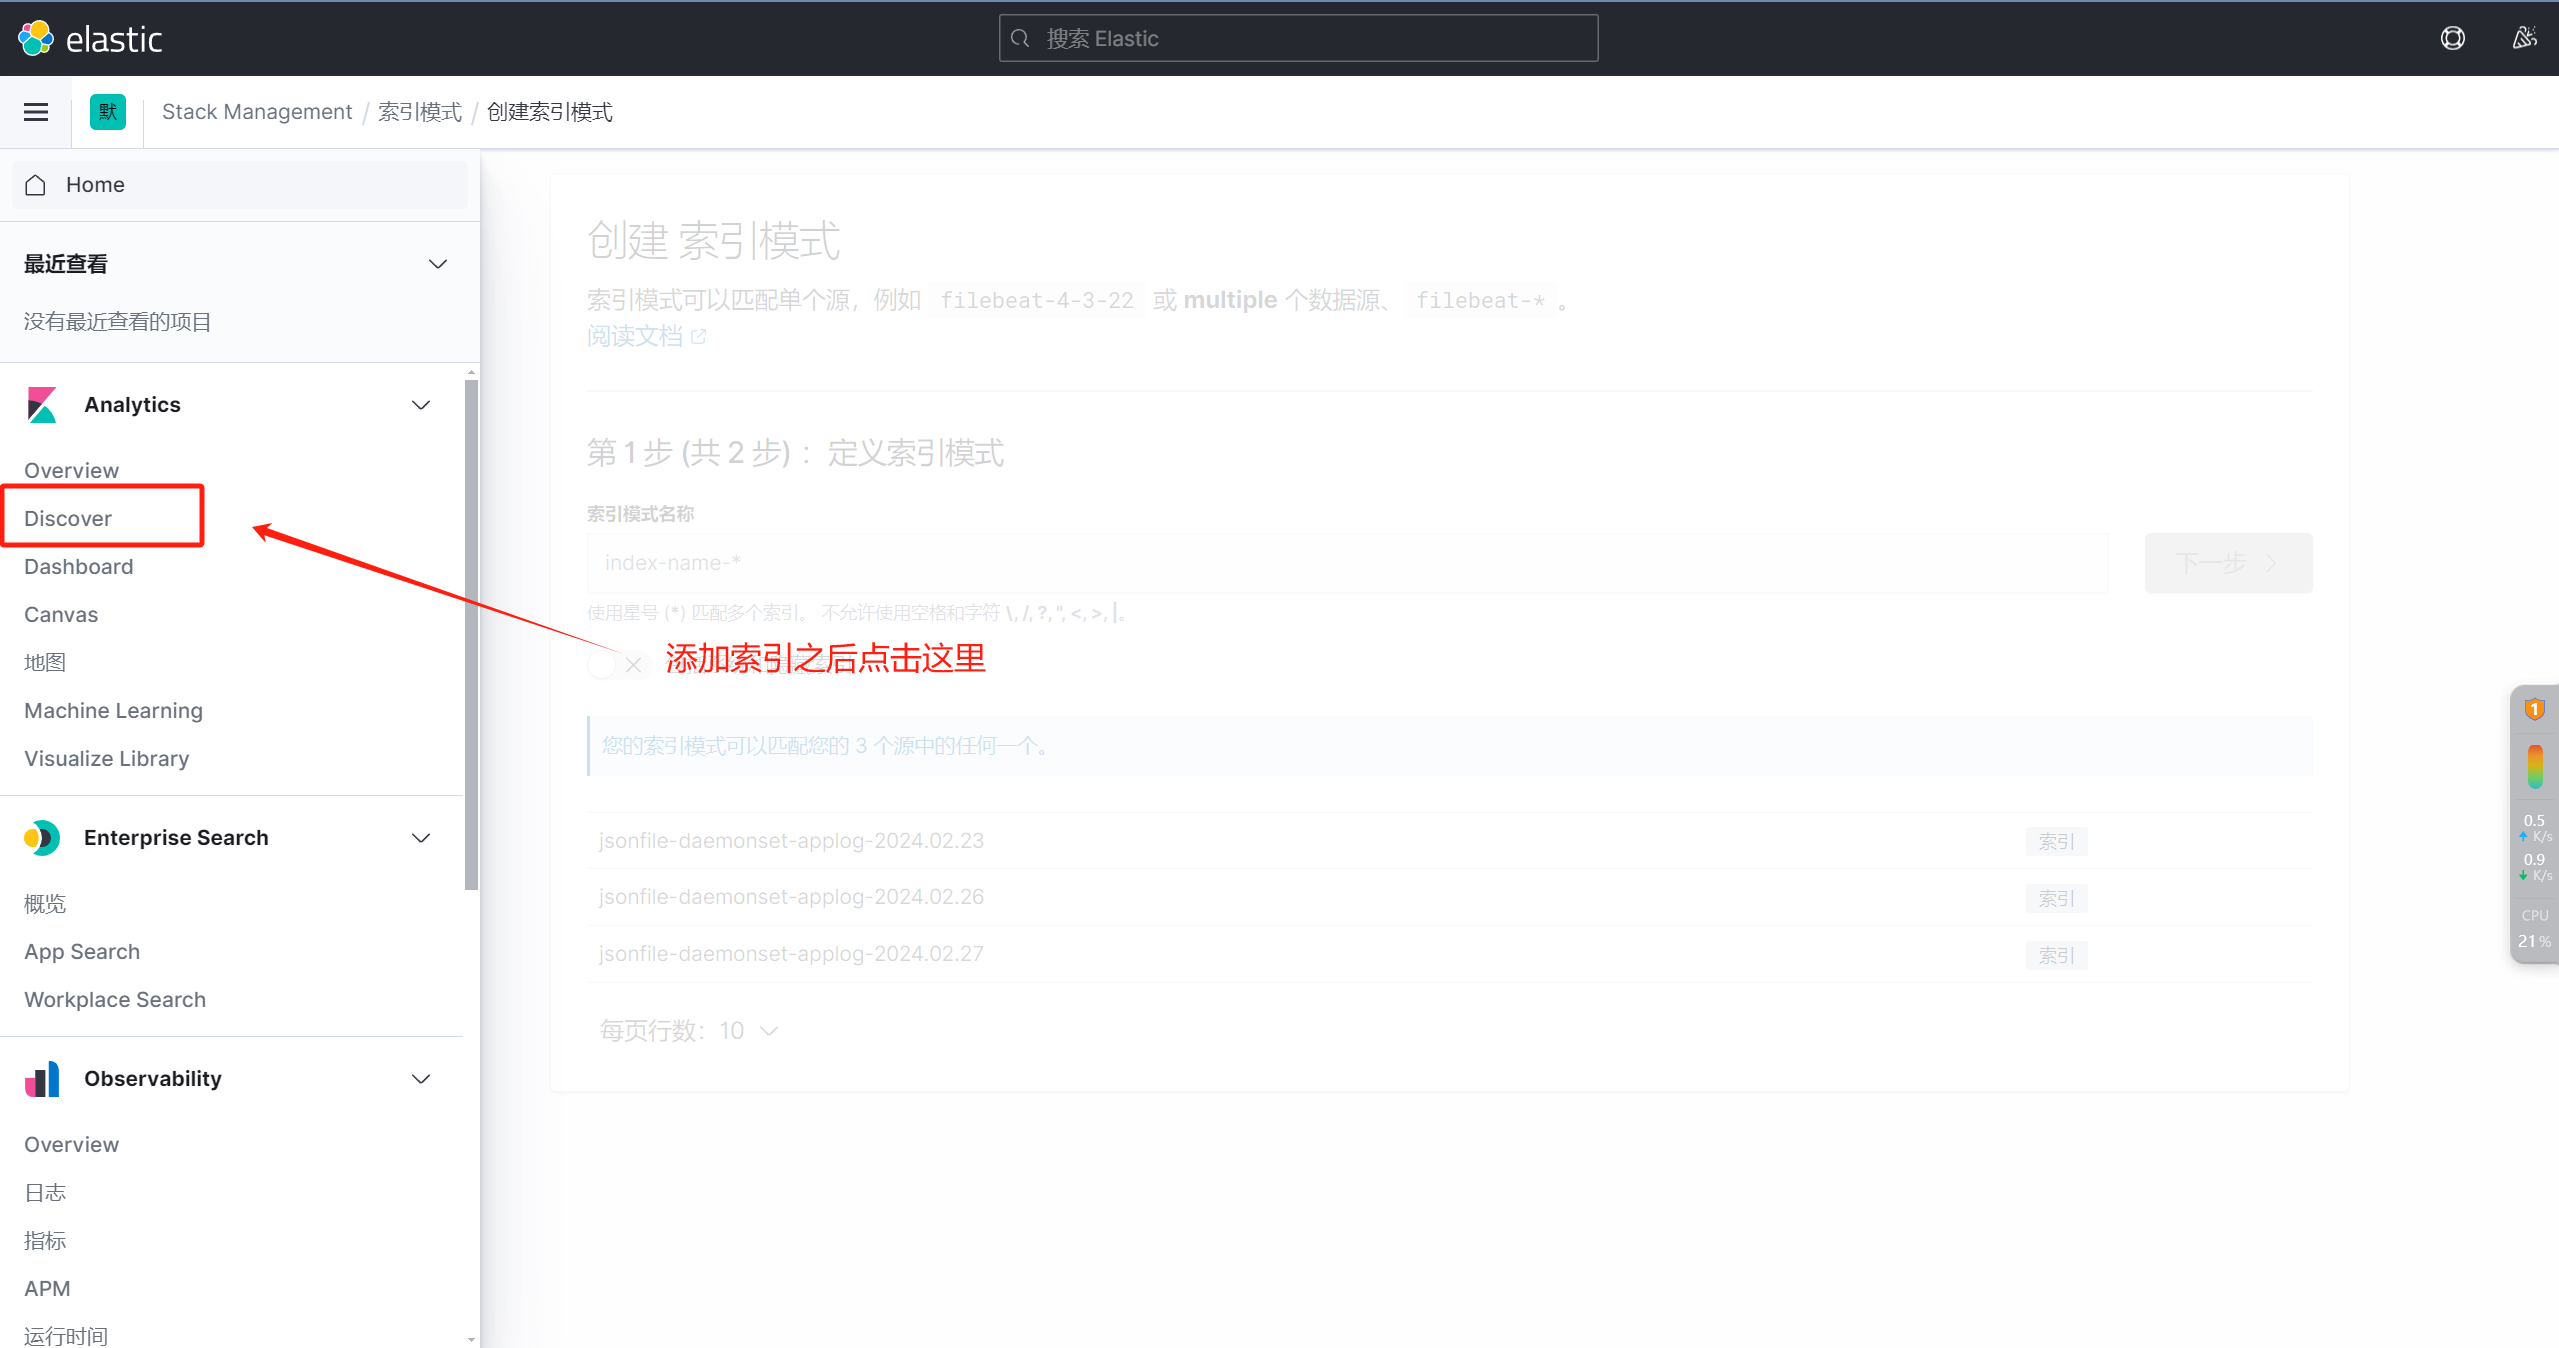
Task: Click the Analytics Kibana logo icon
Action: [x=42, y=405]
